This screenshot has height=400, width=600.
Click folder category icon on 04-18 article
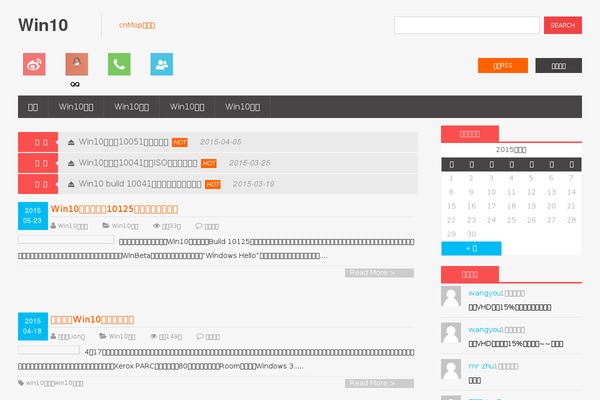pos(103,336)
